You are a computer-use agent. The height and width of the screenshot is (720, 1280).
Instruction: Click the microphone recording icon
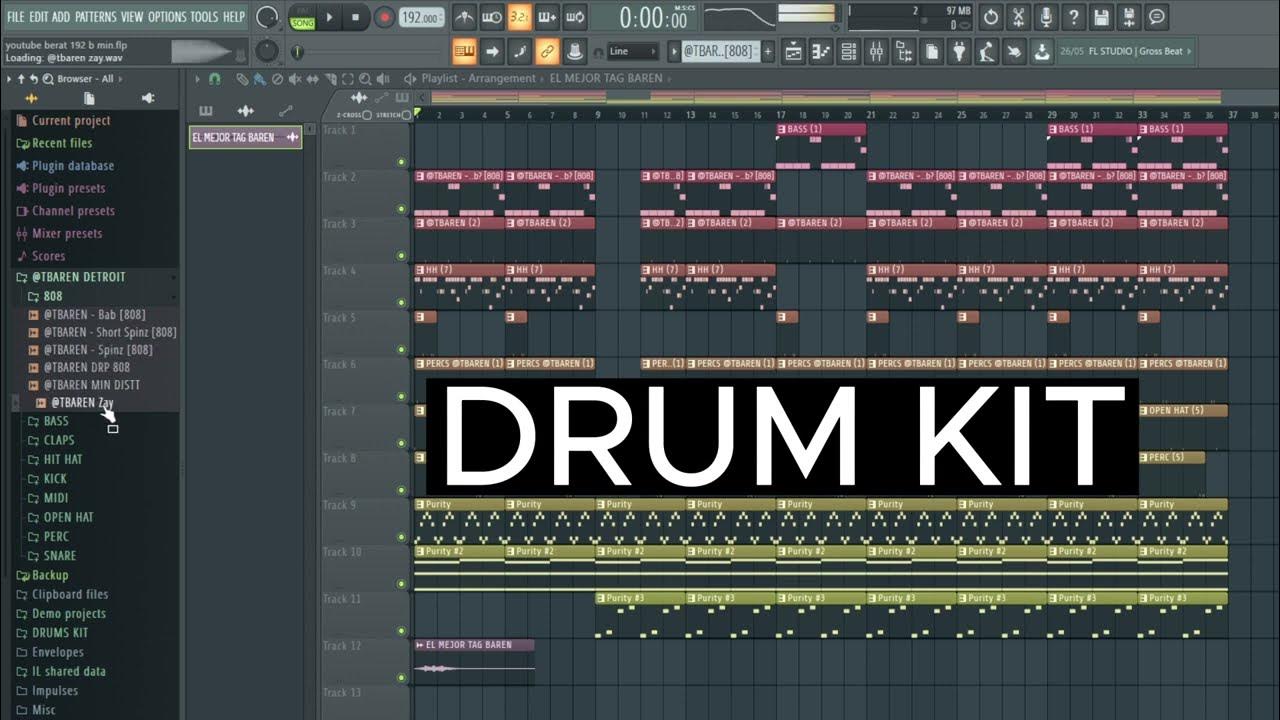pos(1046,17)
